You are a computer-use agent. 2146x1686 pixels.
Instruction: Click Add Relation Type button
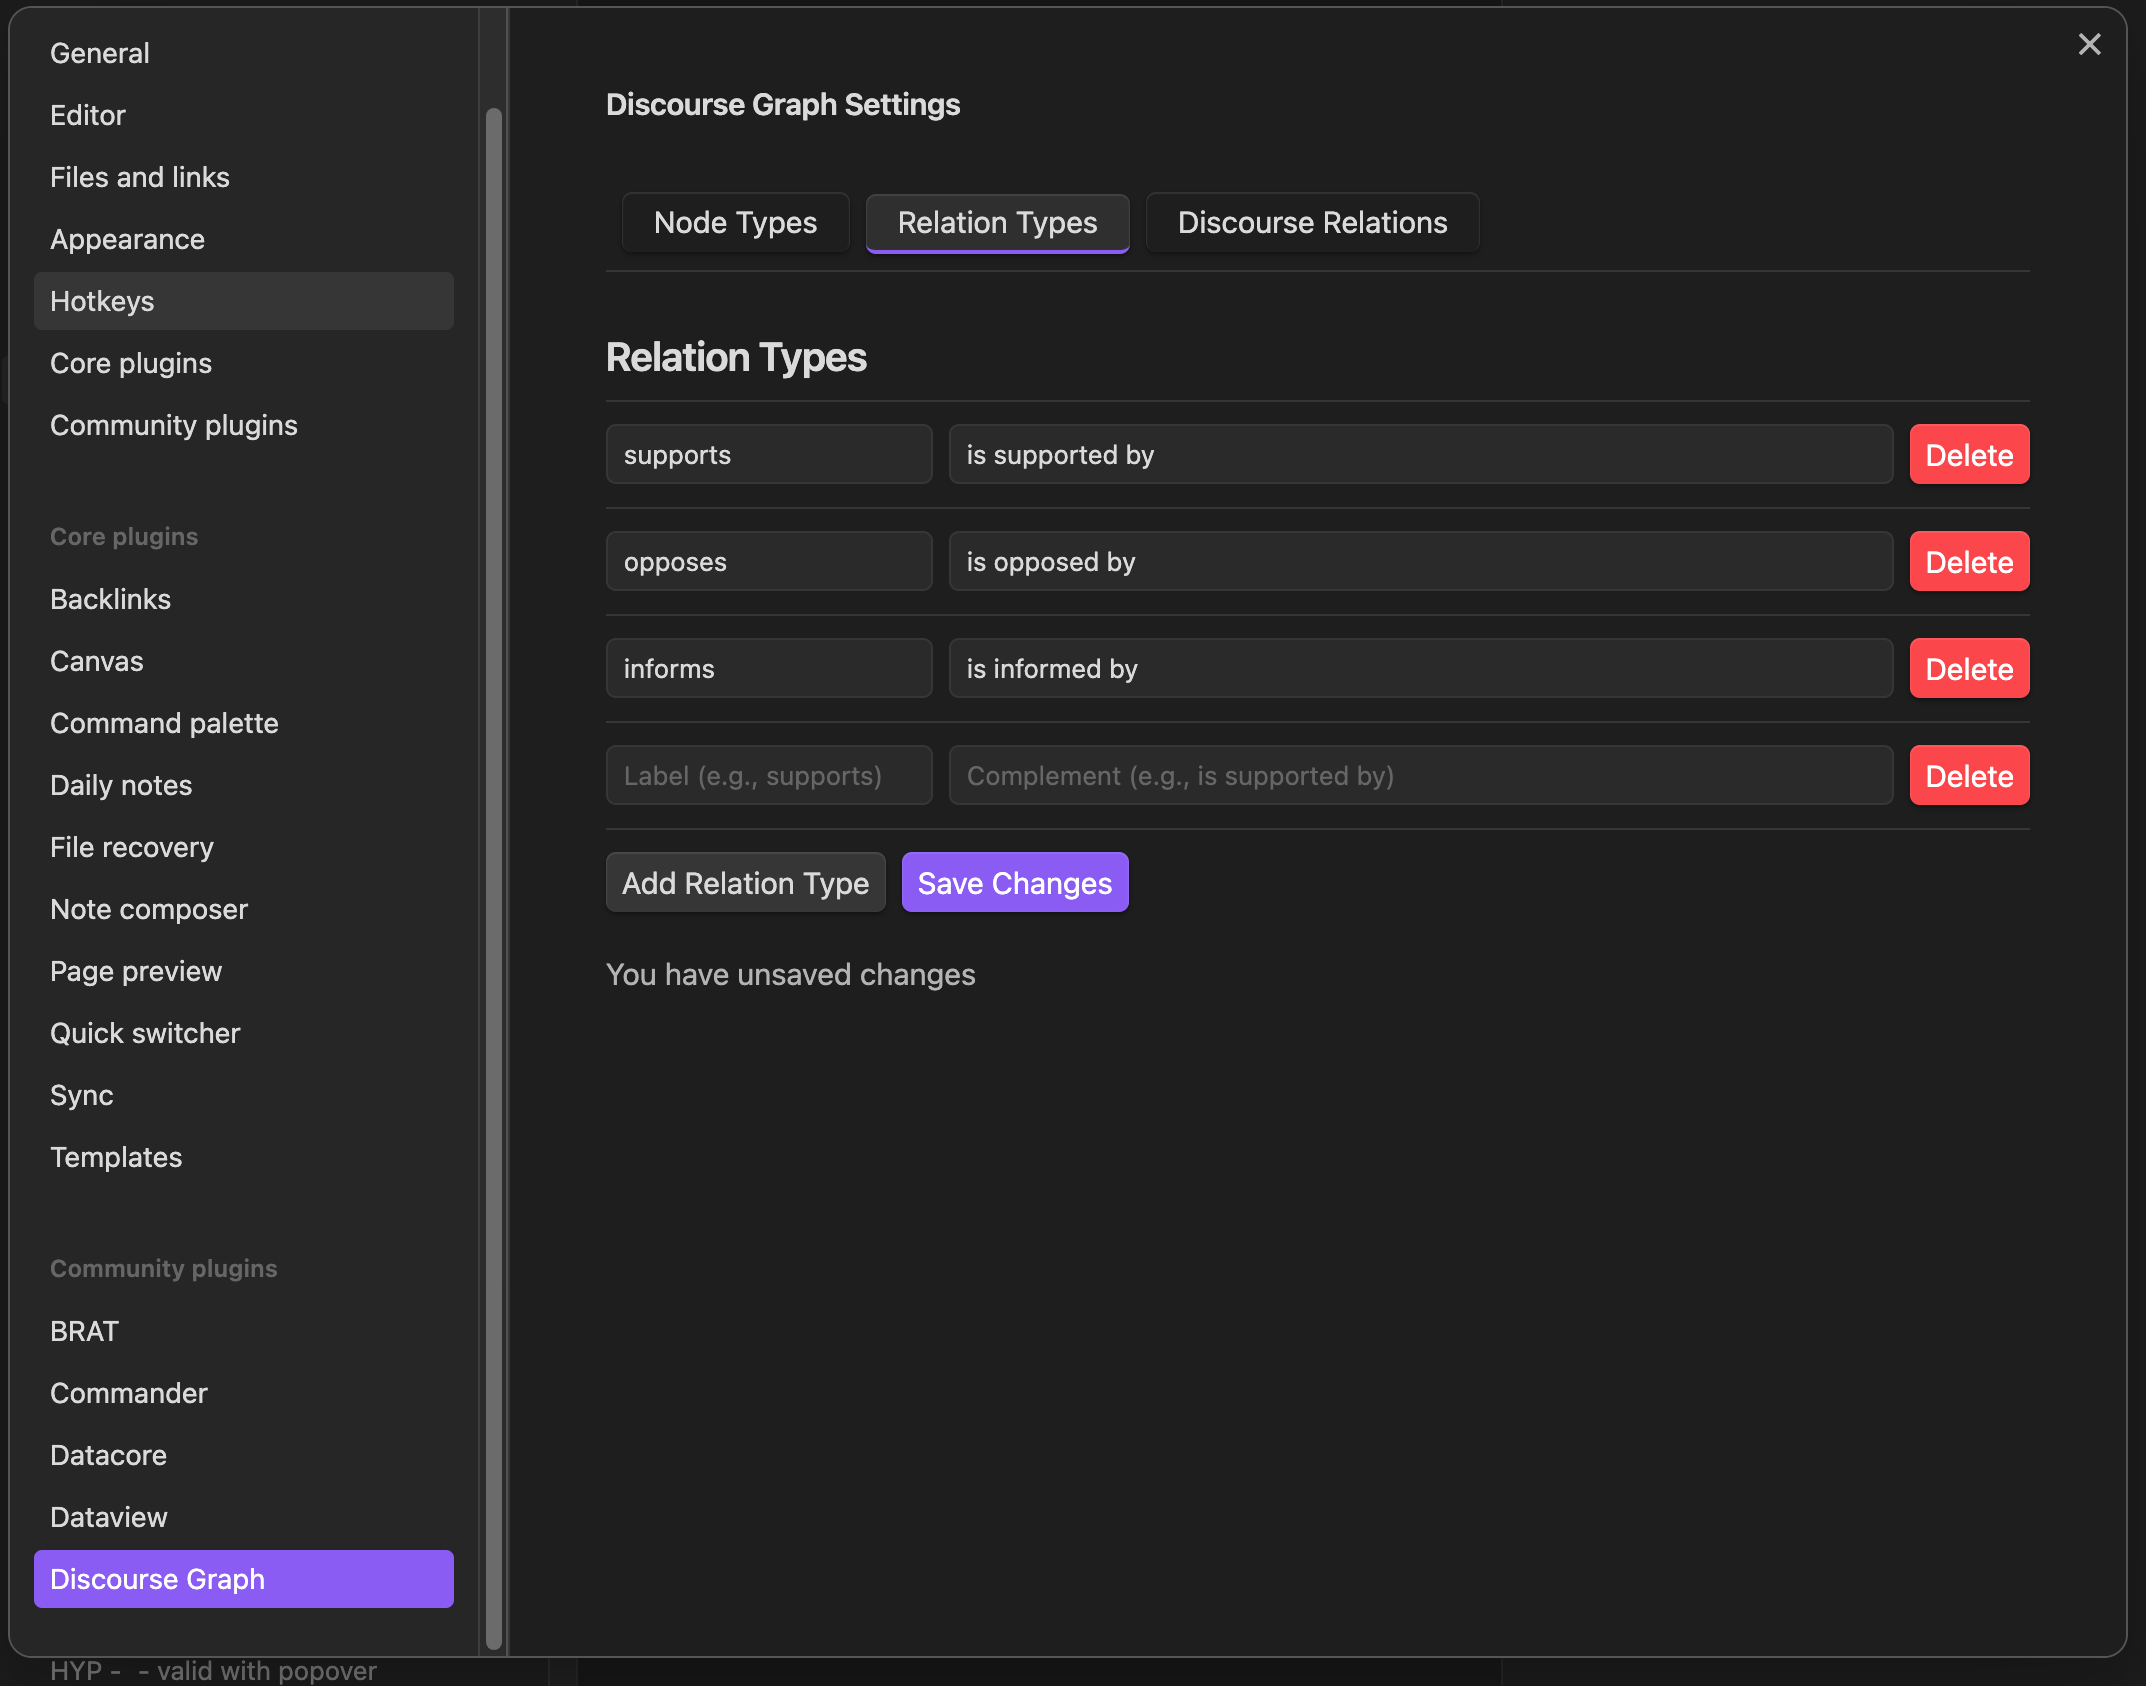[745, 883]
